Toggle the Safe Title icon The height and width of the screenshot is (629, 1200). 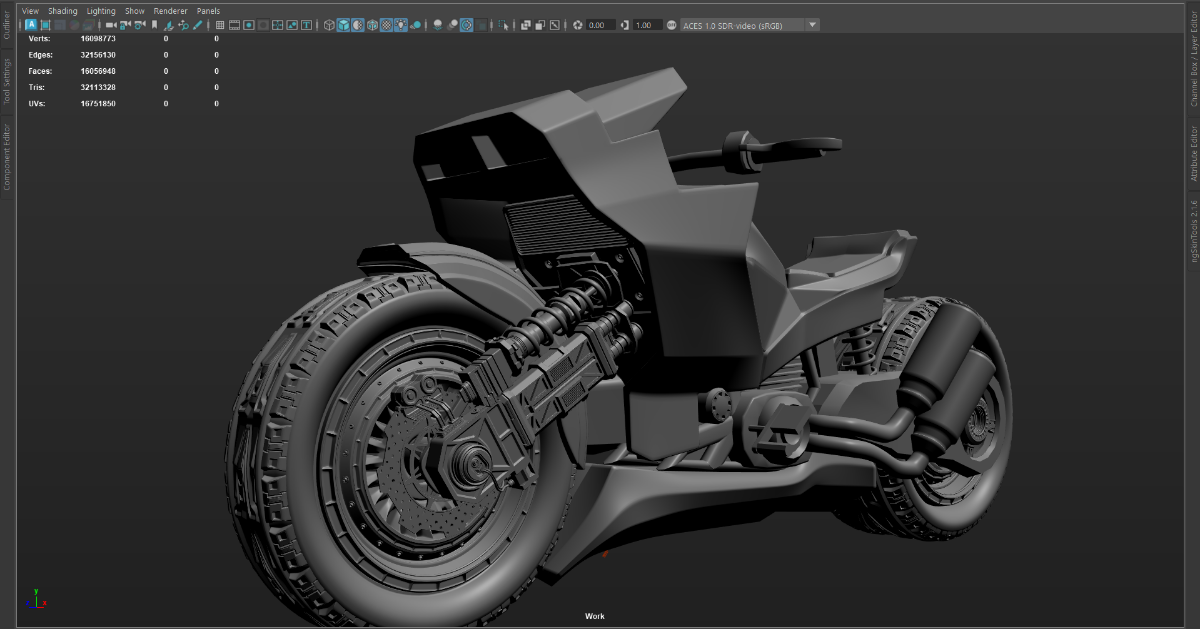coord(306,25)
